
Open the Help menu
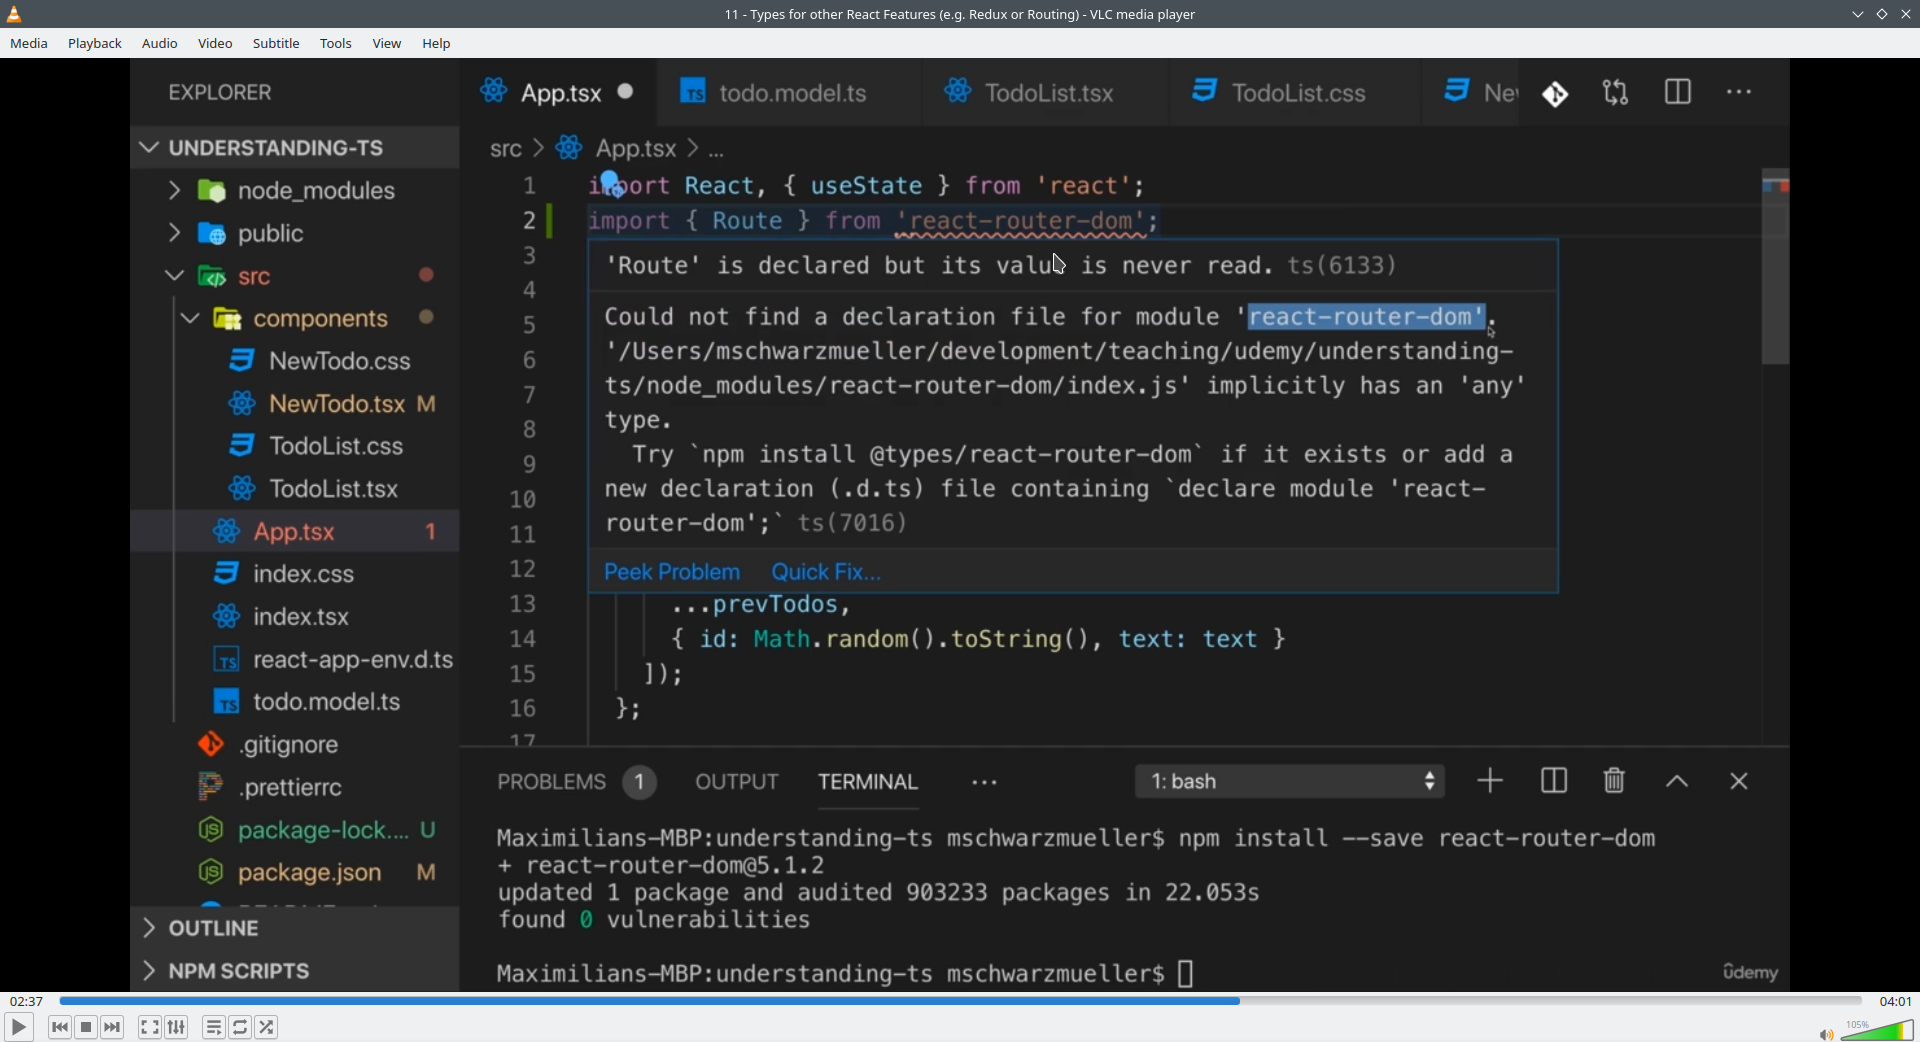(x=436, y=43)
